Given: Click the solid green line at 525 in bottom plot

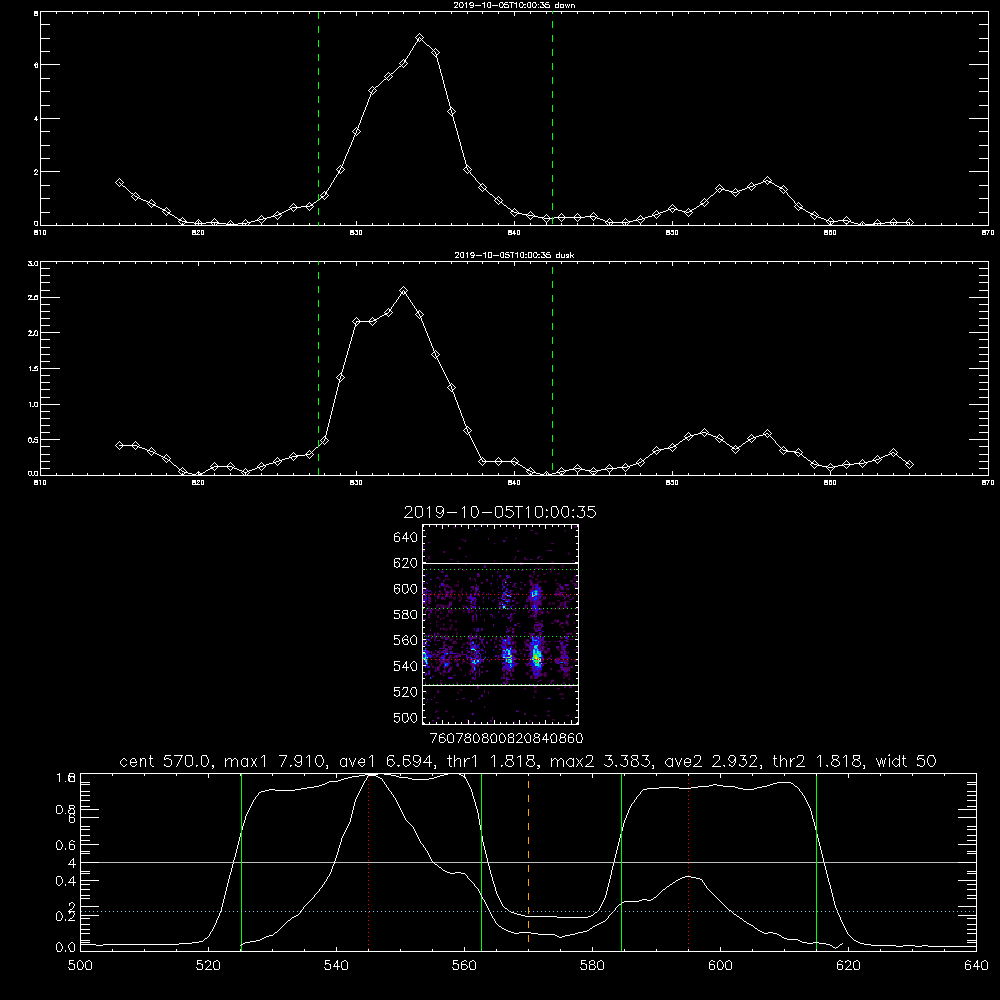Looking at the screenshot, I should pos(241,860).
